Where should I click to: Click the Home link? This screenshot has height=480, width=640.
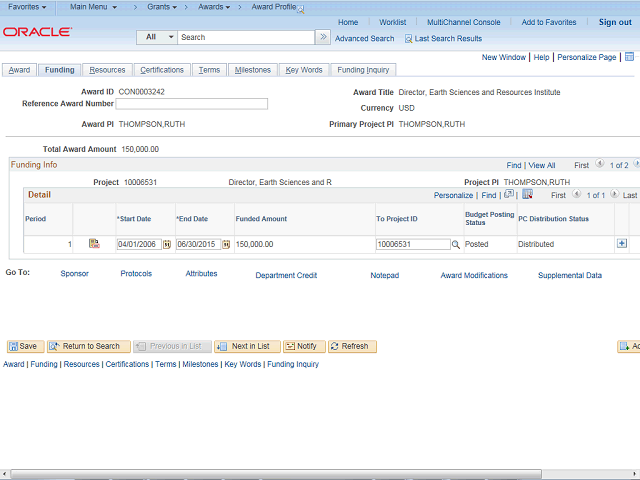348,22
